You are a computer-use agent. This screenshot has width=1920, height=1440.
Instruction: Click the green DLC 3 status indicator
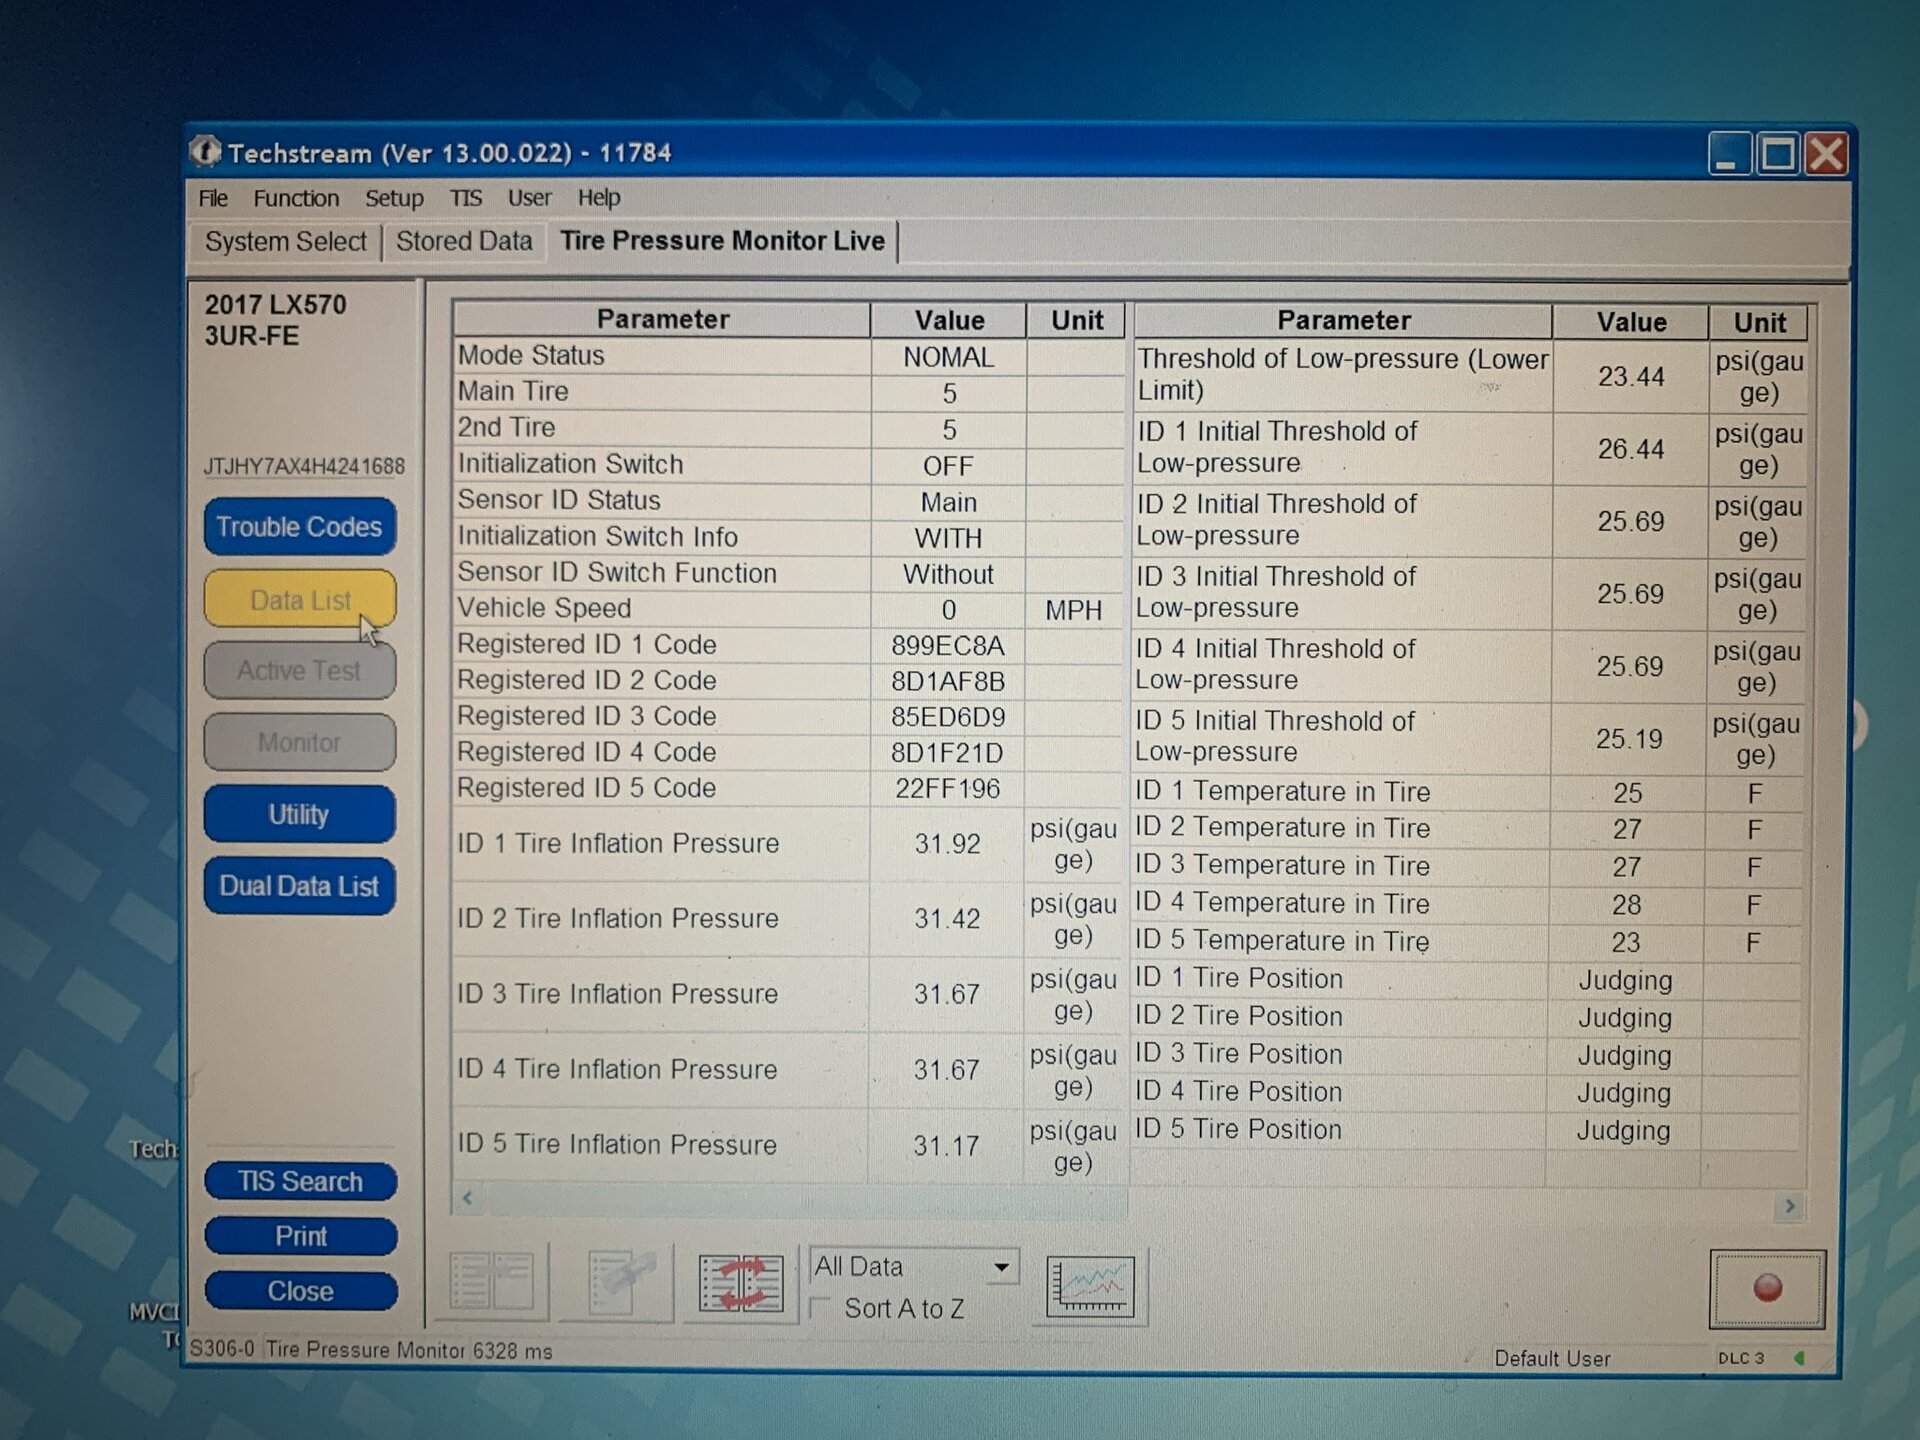tap(1800, 1358)
